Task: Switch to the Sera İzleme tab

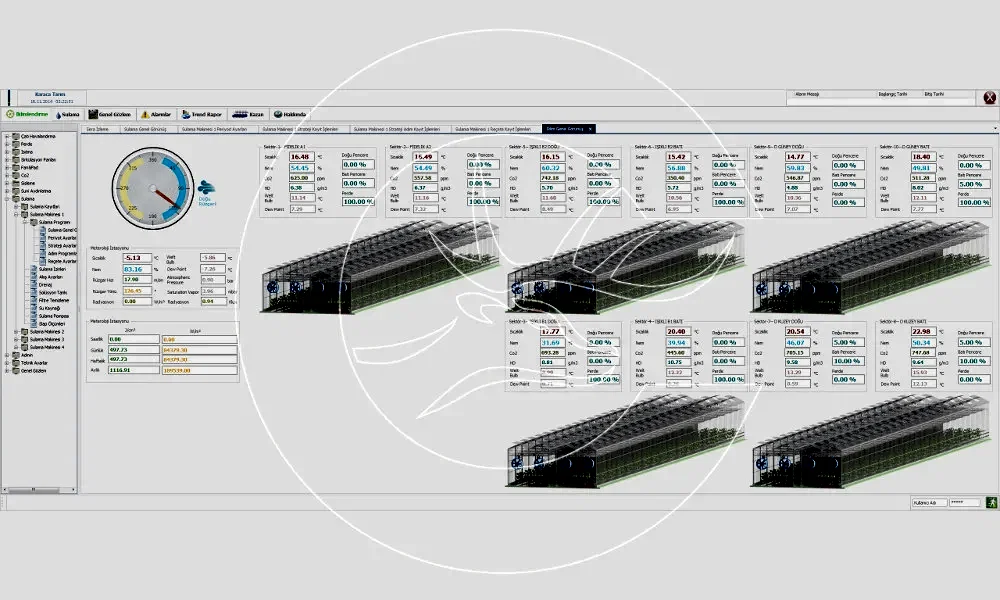Action: pos(97,129)
